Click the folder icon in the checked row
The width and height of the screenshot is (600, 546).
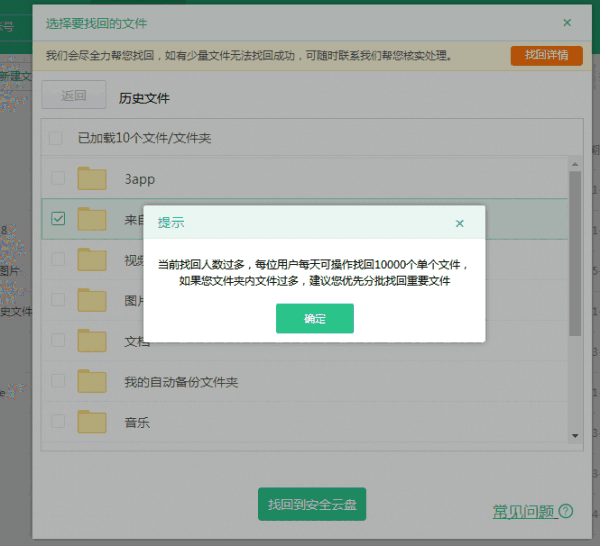point(92,219)
